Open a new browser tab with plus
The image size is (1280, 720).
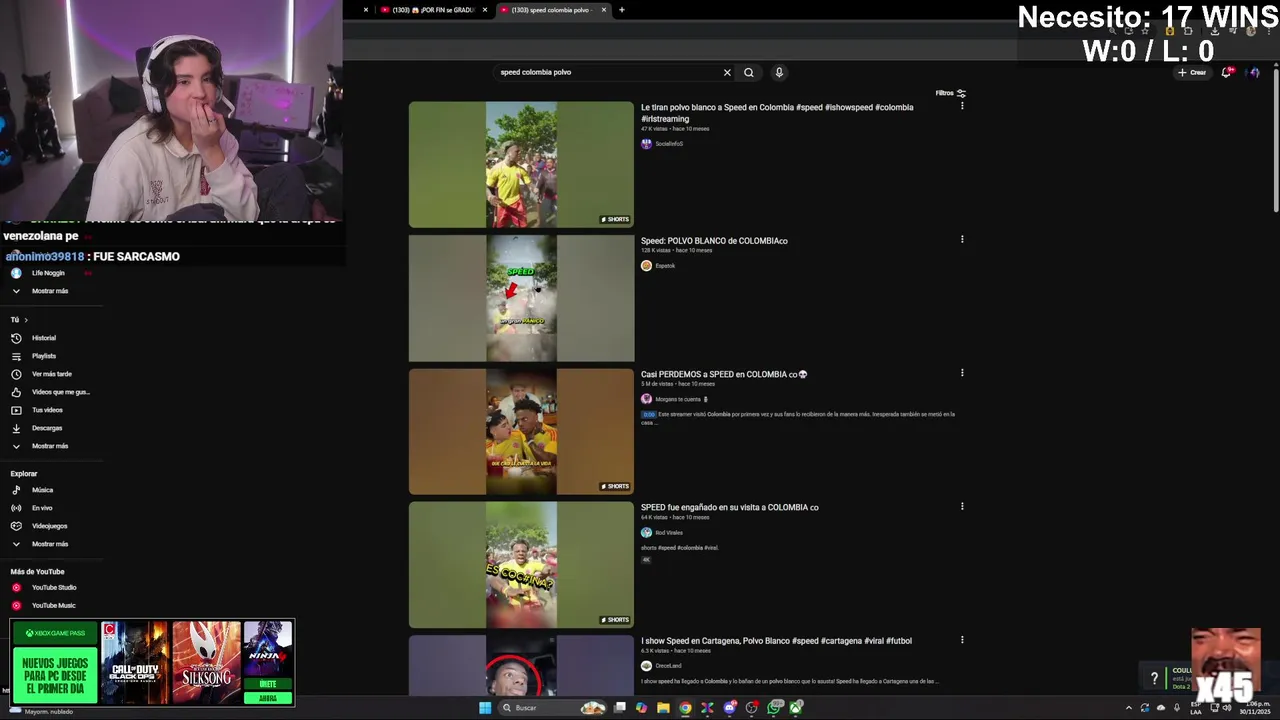click(x=621, y=10)
